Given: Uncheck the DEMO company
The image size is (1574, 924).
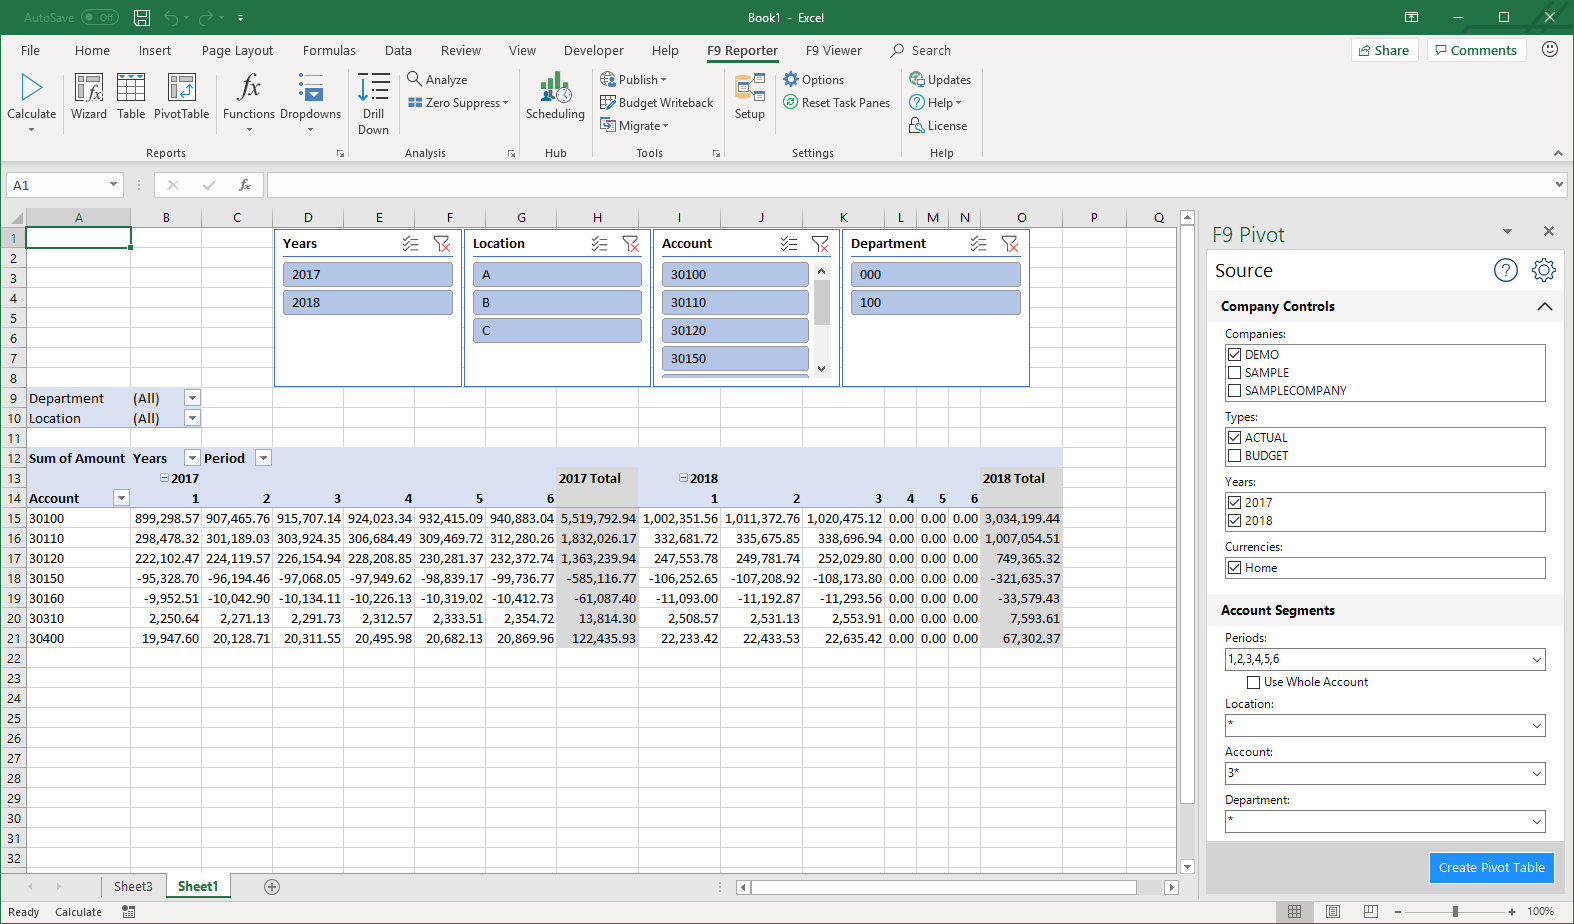Looking at the screenshot, I should pos(1234,355).
